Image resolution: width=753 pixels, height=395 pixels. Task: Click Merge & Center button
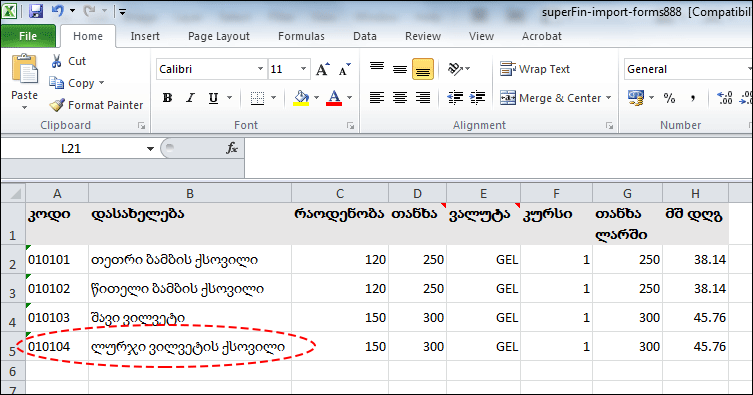point(550,98)
